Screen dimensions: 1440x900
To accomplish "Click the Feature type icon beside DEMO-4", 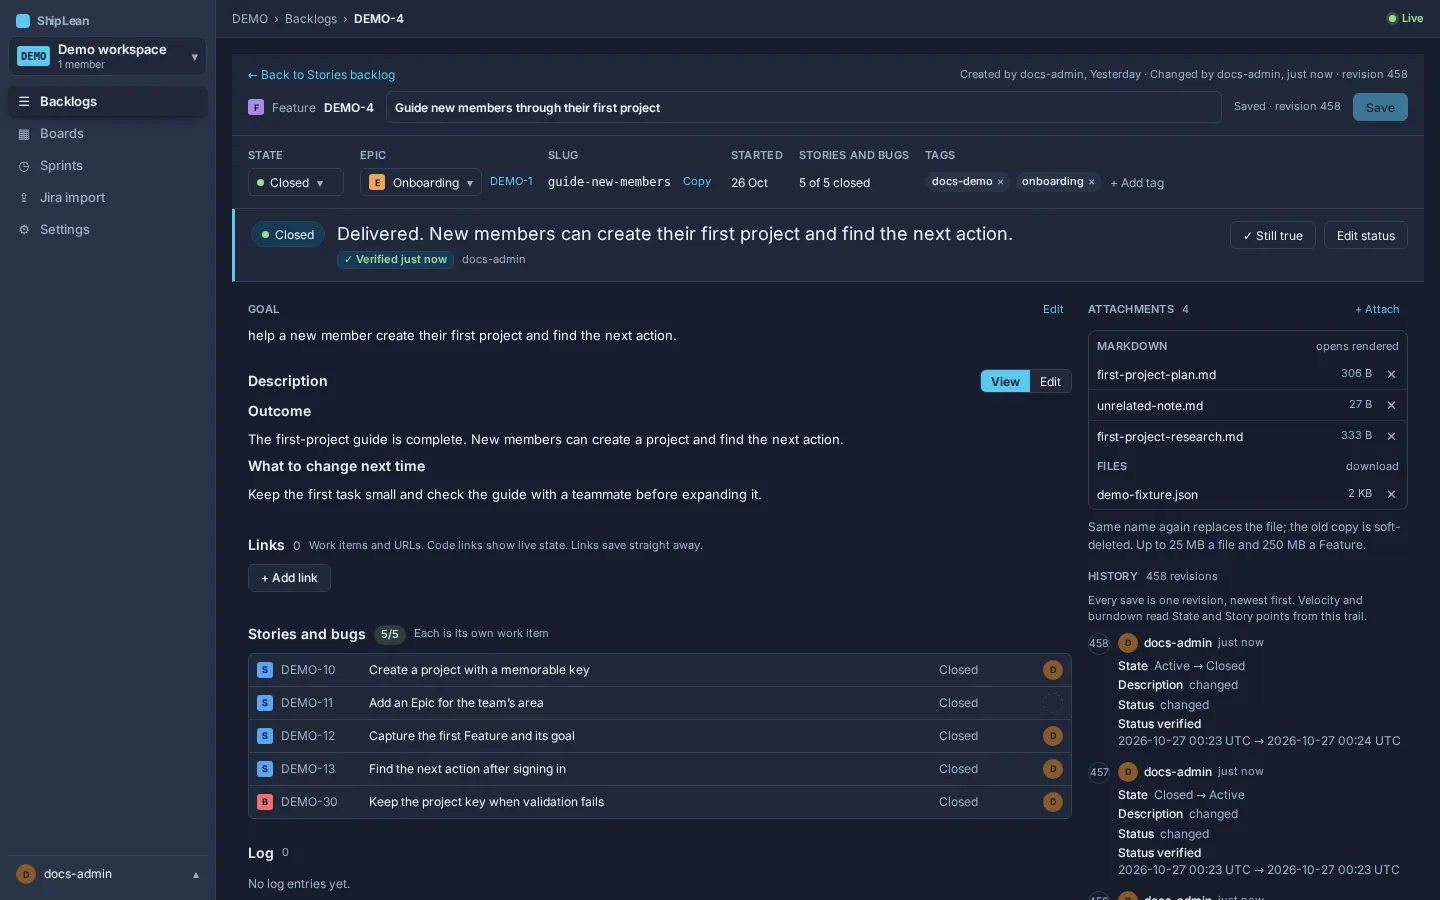I will pyautogui.click(x=256, y=107).
